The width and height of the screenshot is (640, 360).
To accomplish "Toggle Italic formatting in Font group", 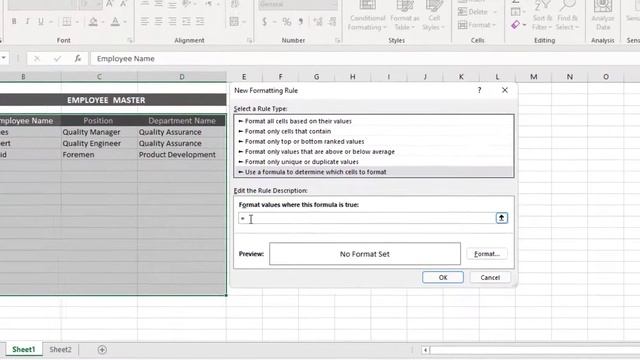I will tap(27, 21).
